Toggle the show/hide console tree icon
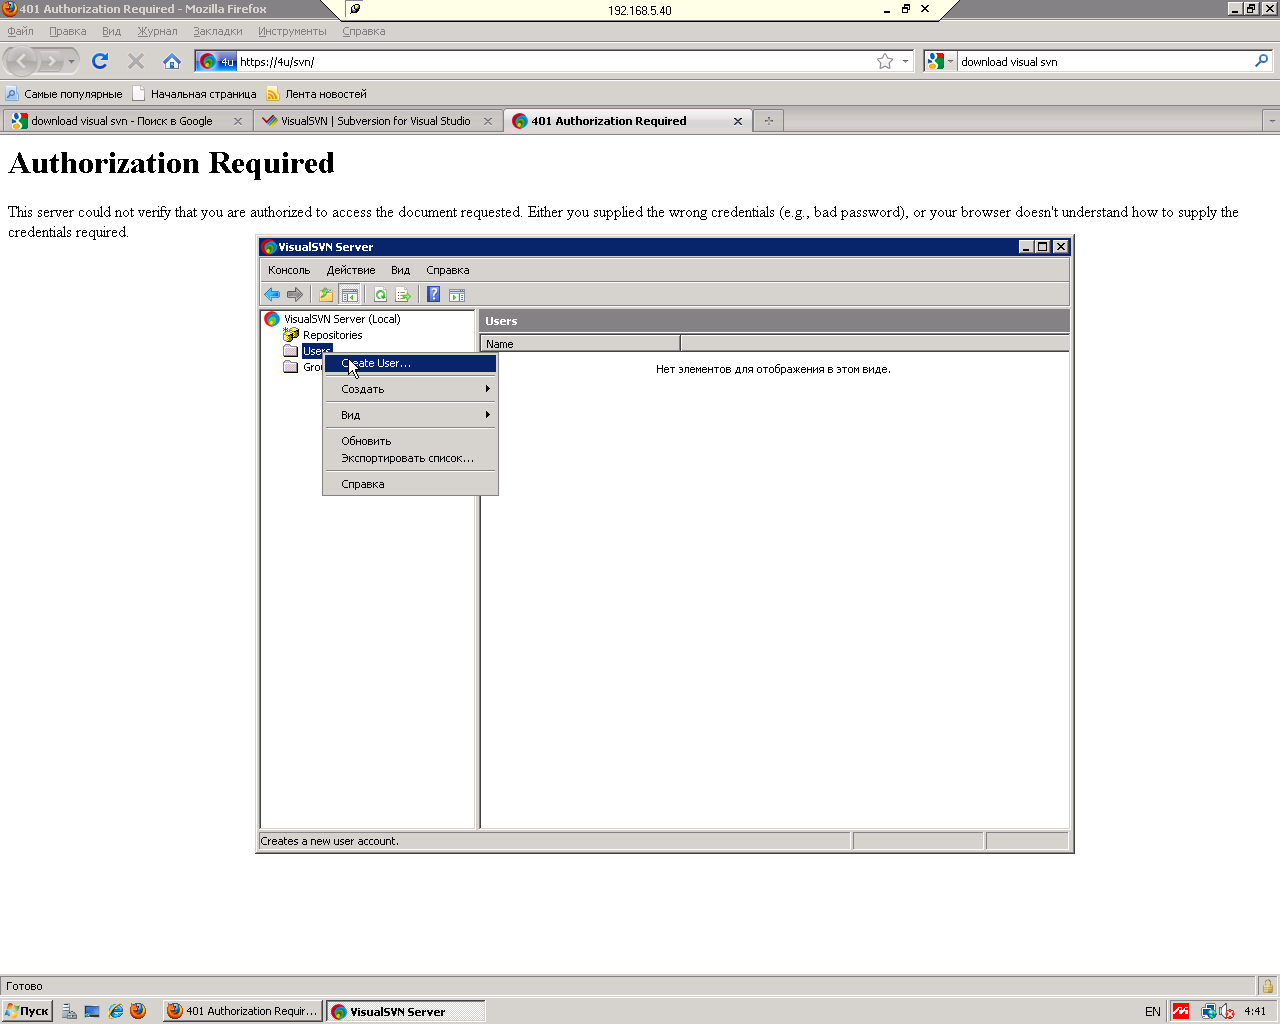This screenshot has width=1280, height=1024. [349, 294]
